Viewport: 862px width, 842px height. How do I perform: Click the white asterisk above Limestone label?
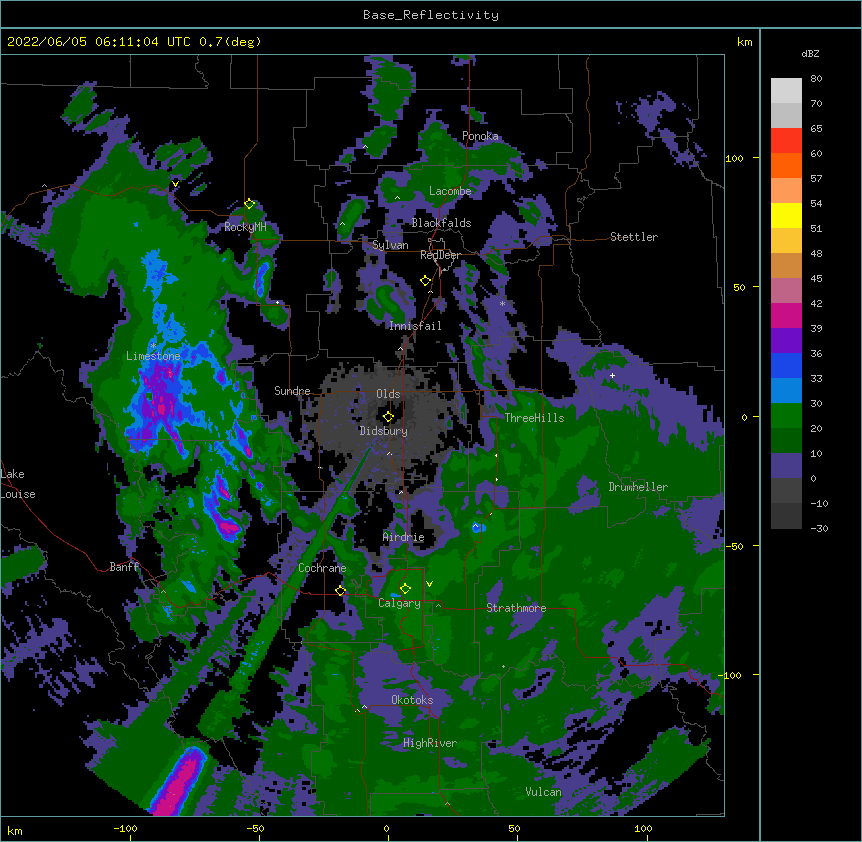[x=153, y=346]
